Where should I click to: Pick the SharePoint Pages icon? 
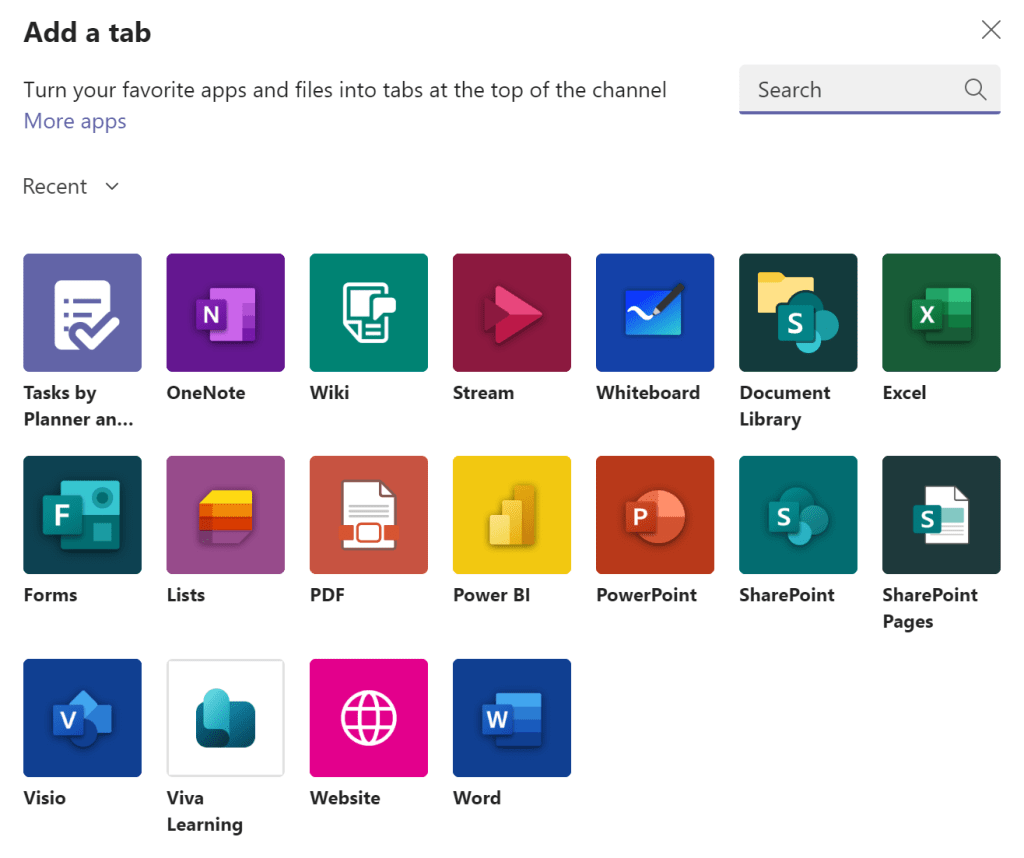pos(940,515)
